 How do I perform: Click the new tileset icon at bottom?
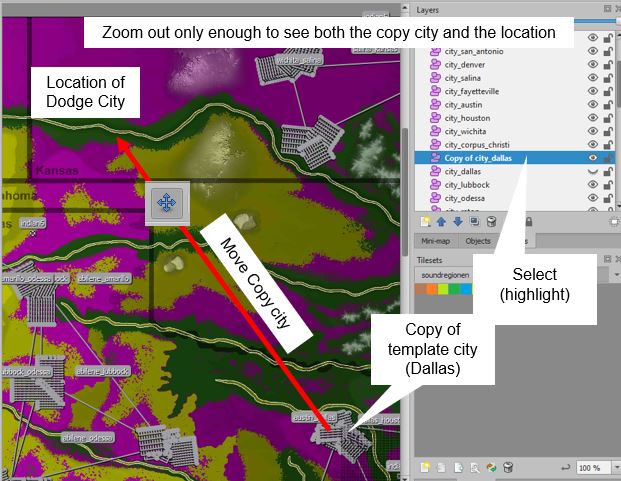pyautogui.click(x=425, y=467)
